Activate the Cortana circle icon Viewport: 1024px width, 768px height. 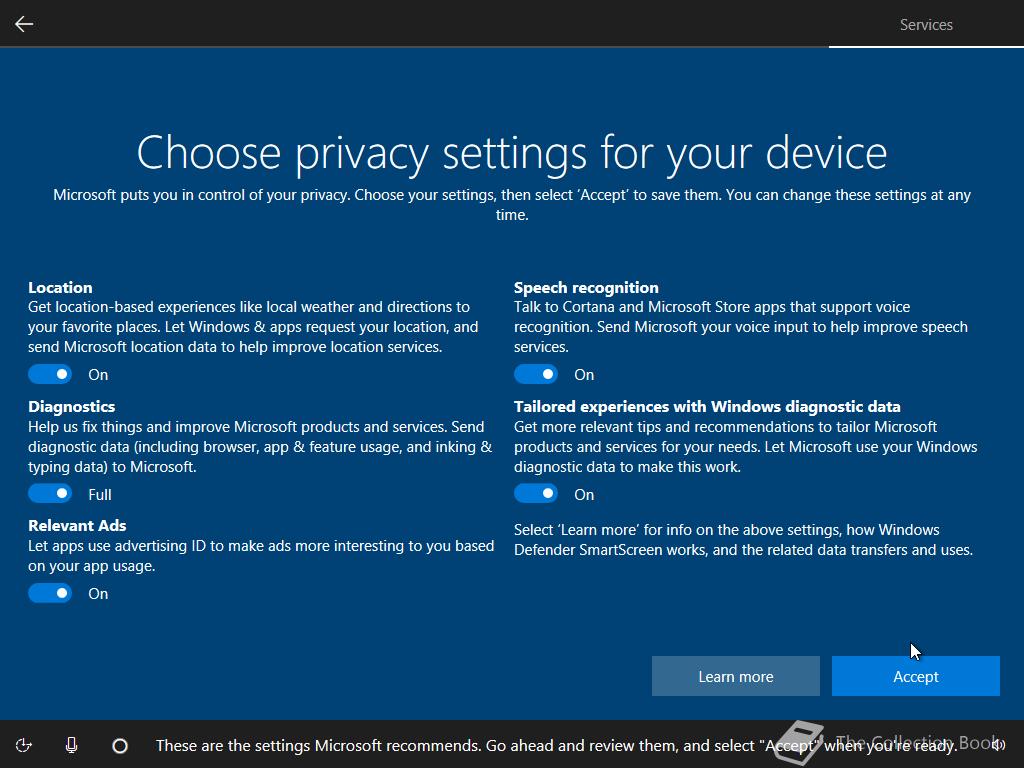[120, 745]
